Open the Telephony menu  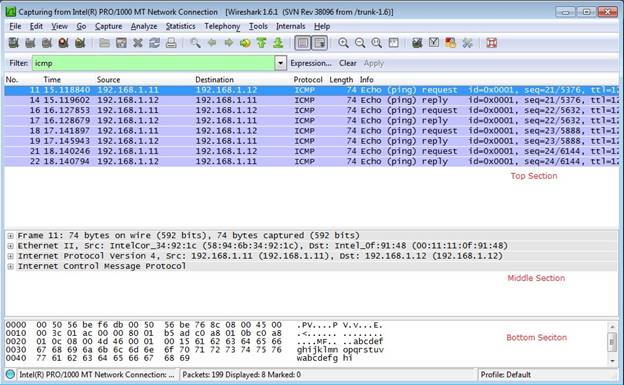tap(222, 26)
